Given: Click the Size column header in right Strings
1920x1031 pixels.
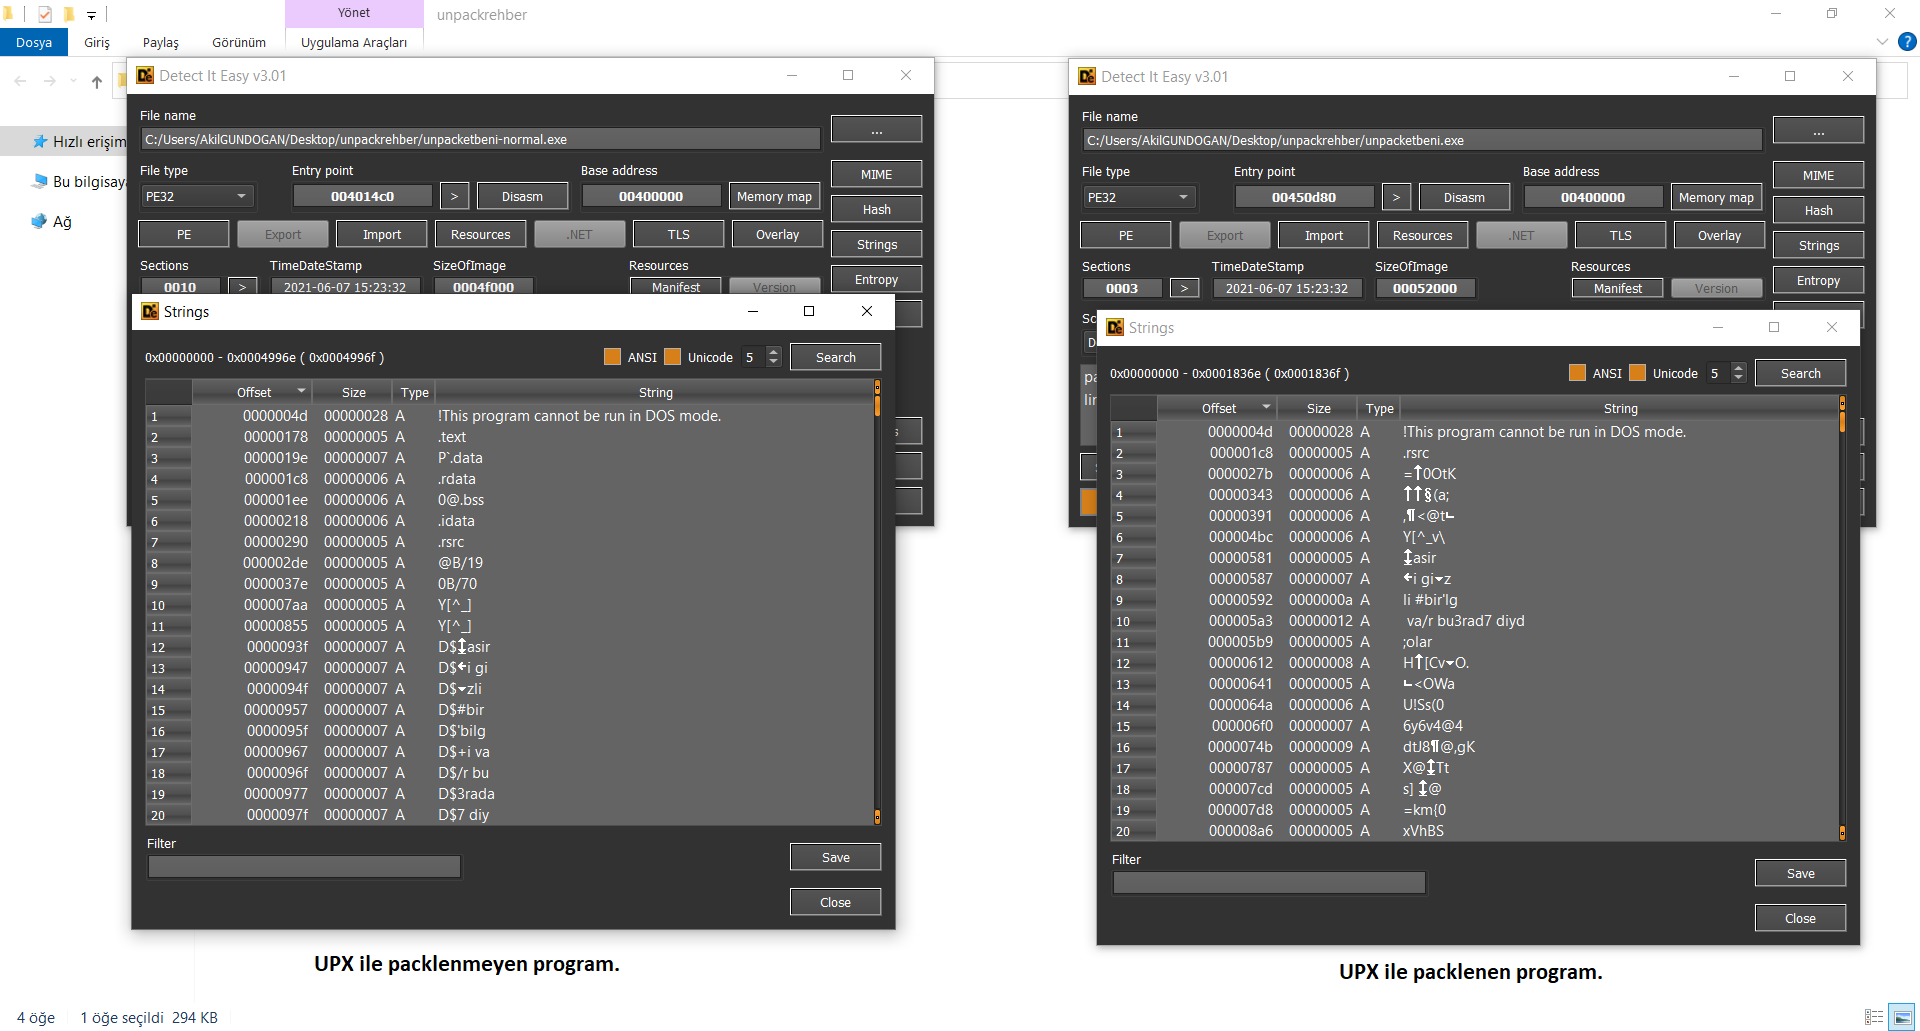Looking at the screenshot, I should pos(1318,408).
